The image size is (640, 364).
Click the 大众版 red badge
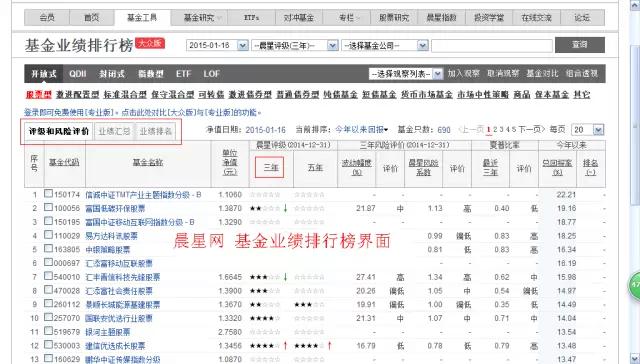click(150, 43)
